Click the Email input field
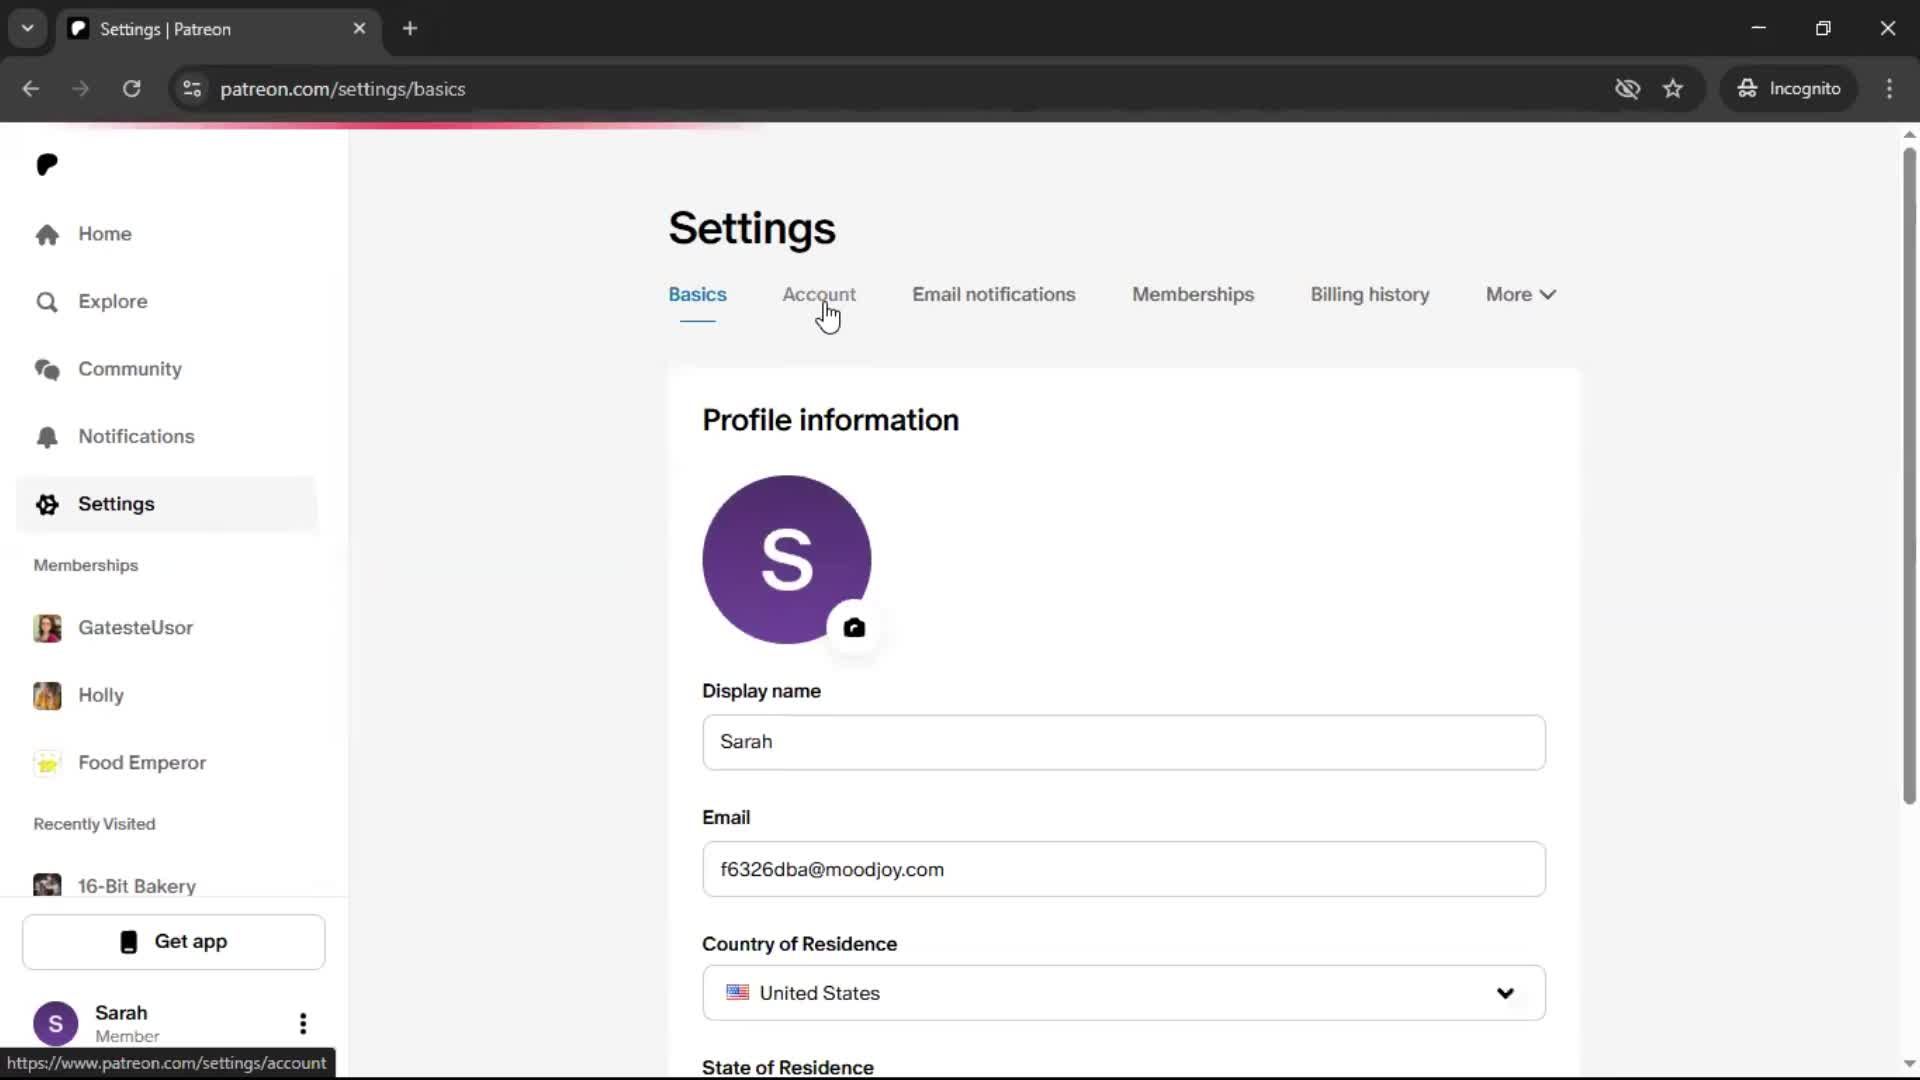 pos(1123,869)
